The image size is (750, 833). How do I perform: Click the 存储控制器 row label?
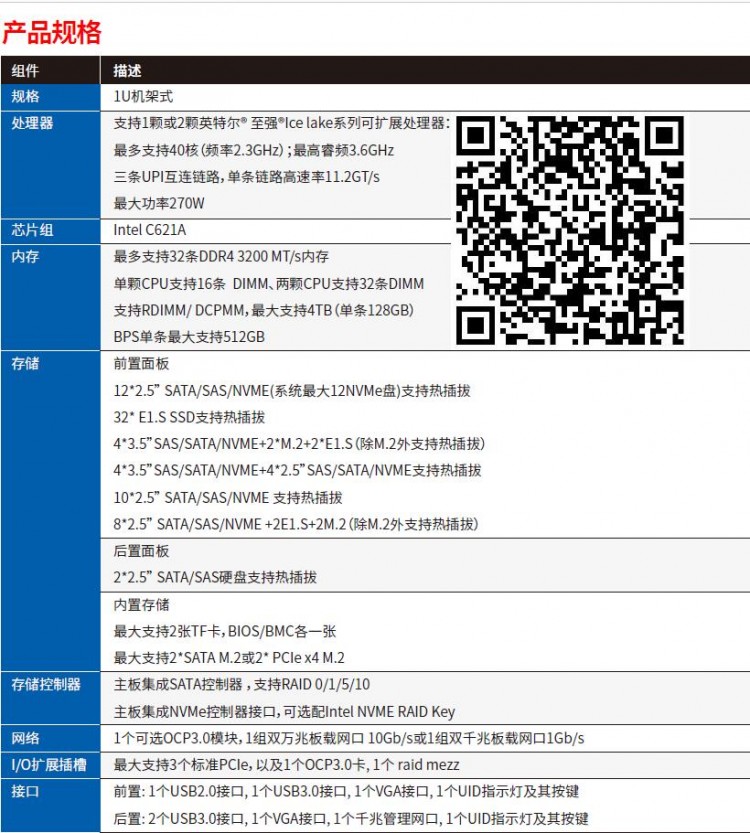(46, 685)
